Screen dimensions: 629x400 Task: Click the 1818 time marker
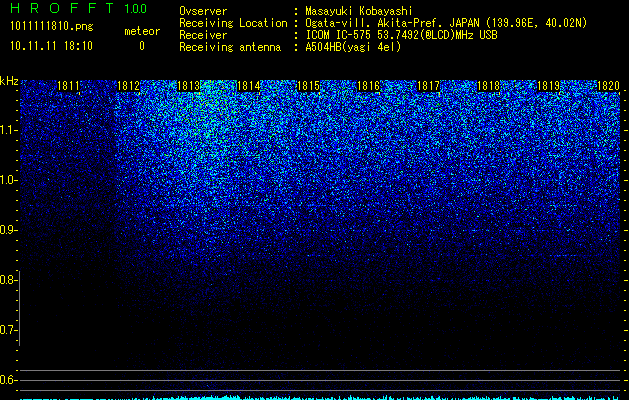tap(489, 86)
